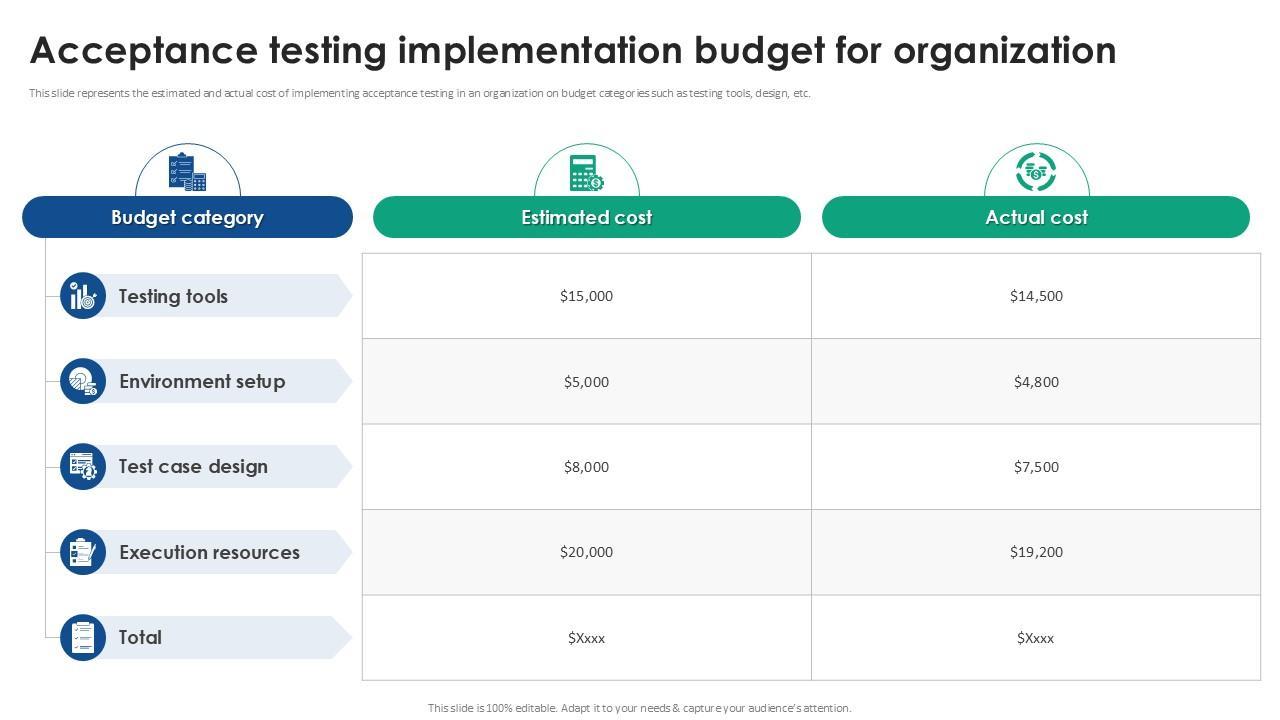Click the slide title text
This screenshot has width=1280, height=720.
pyautogui.click(x=573, y=50)
